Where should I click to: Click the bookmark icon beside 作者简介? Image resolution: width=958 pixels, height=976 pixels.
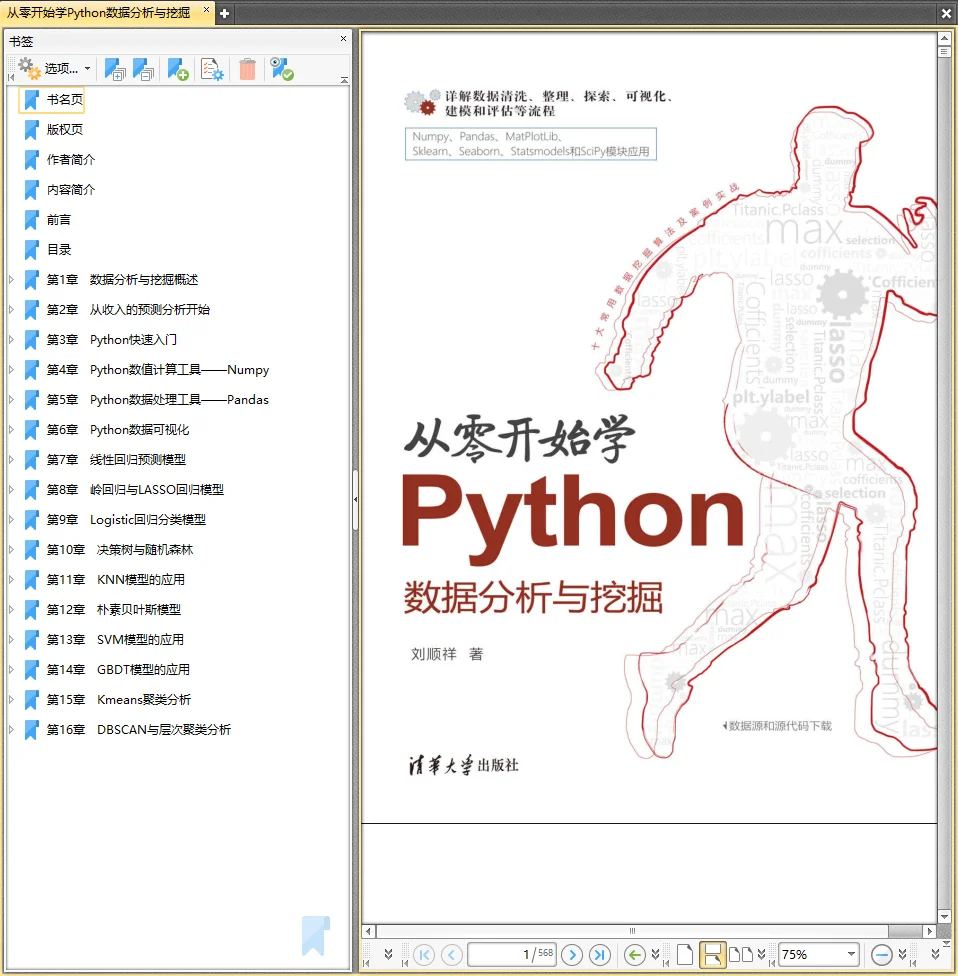[31, 159]
